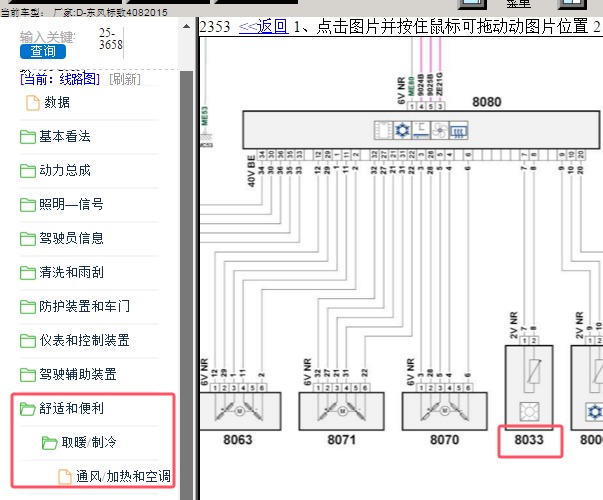This screenshot has height=500, width=603.
Task: Click the 40V BE connector label
Action: click(x=251, y=171)
